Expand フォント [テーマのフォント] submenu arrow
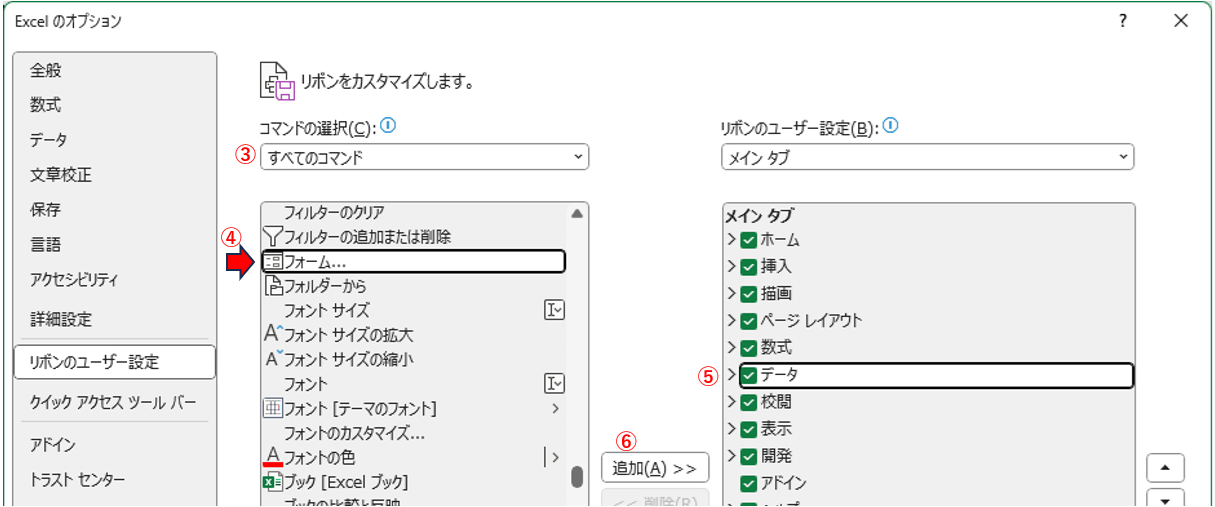The height and width of the screenshot is (507, 1215). 555,408
